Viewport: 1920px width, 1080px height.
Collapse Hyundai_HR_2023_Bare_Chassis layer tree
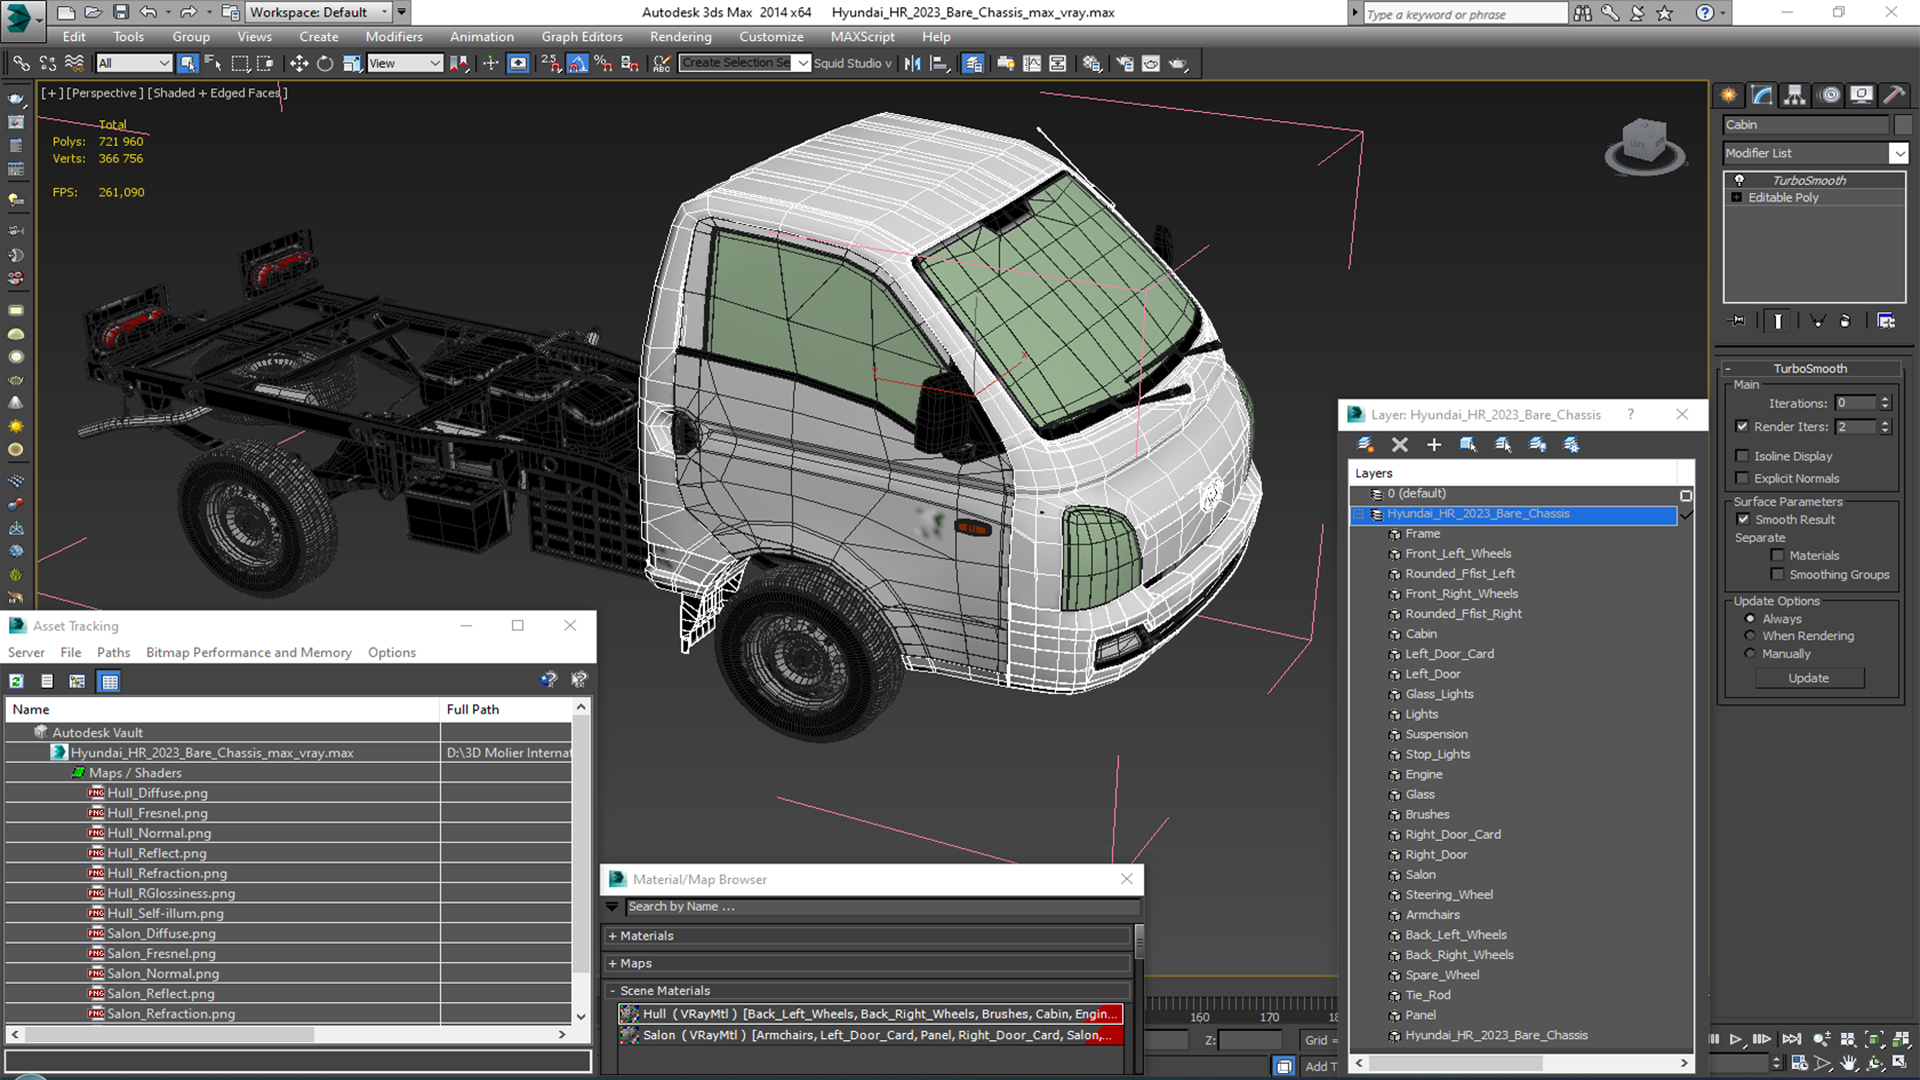click(x=1358, y=514)
